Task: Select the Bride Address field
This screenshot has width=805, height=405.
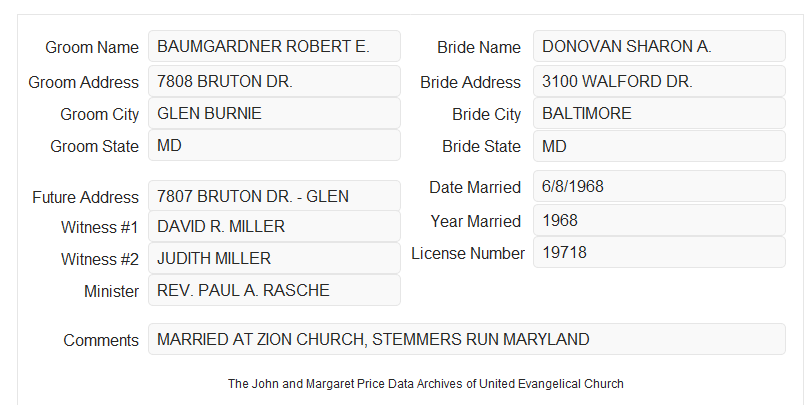Action: (659, 81)
